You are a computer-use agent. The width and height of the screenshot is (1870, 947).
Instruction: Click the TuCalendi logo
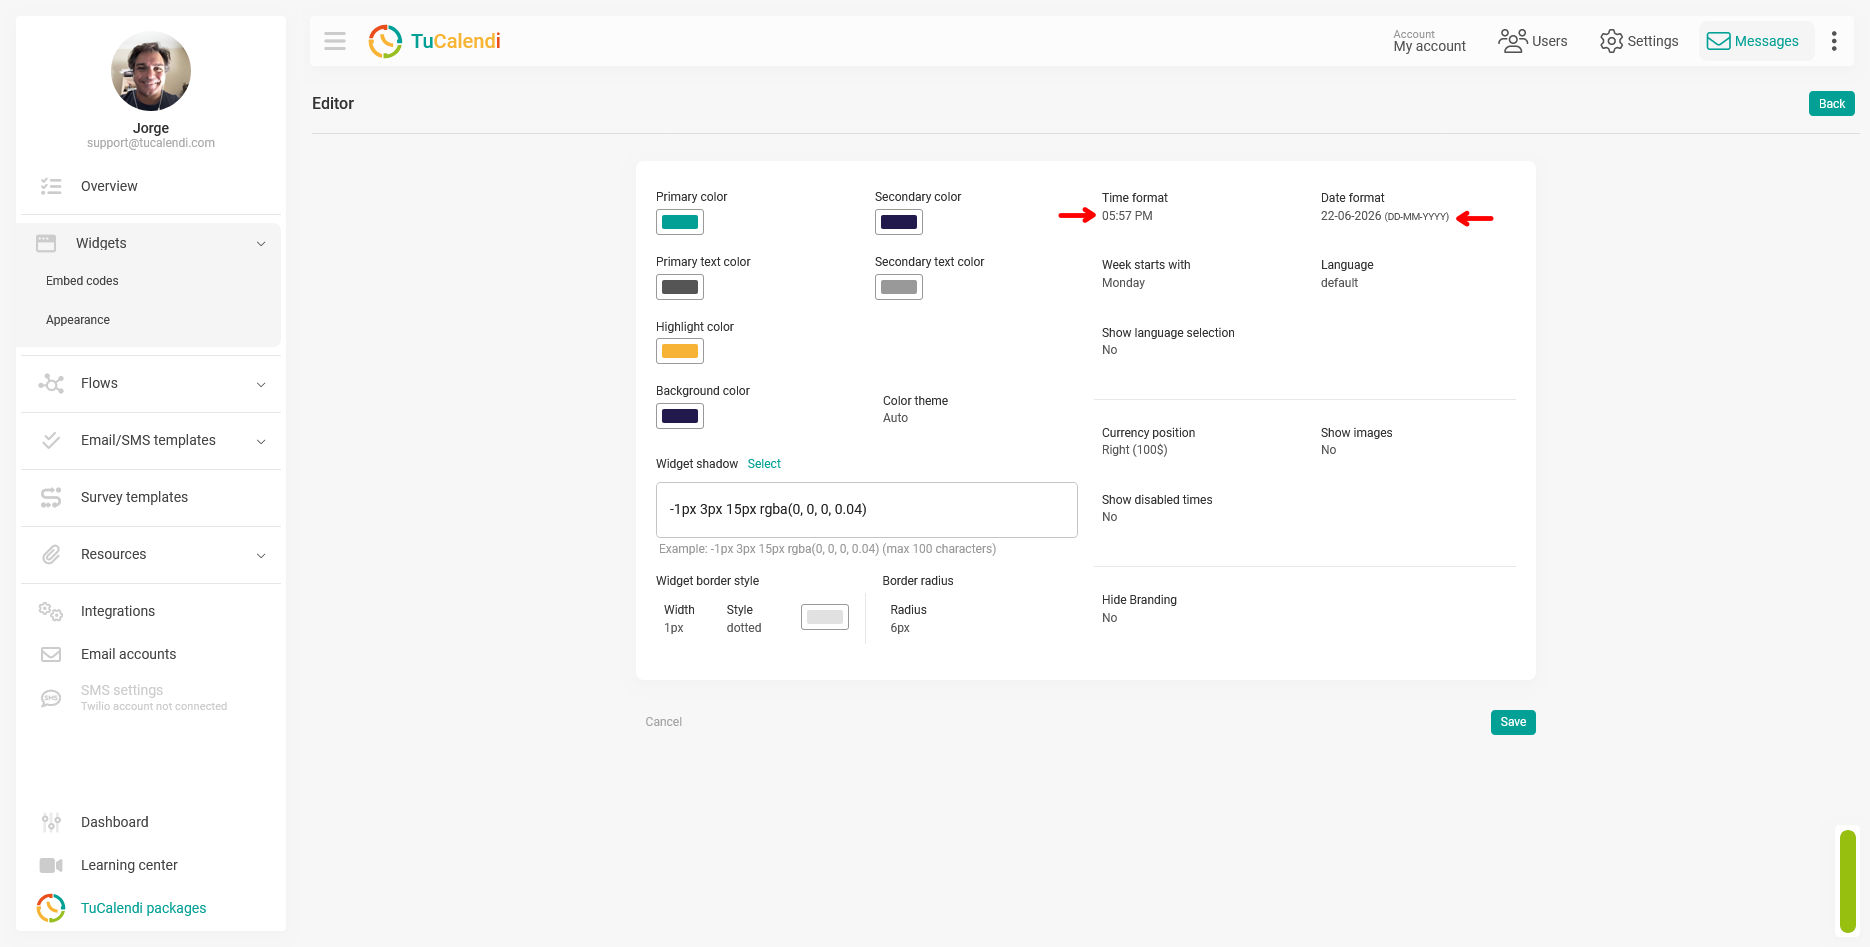click(434, 41)
